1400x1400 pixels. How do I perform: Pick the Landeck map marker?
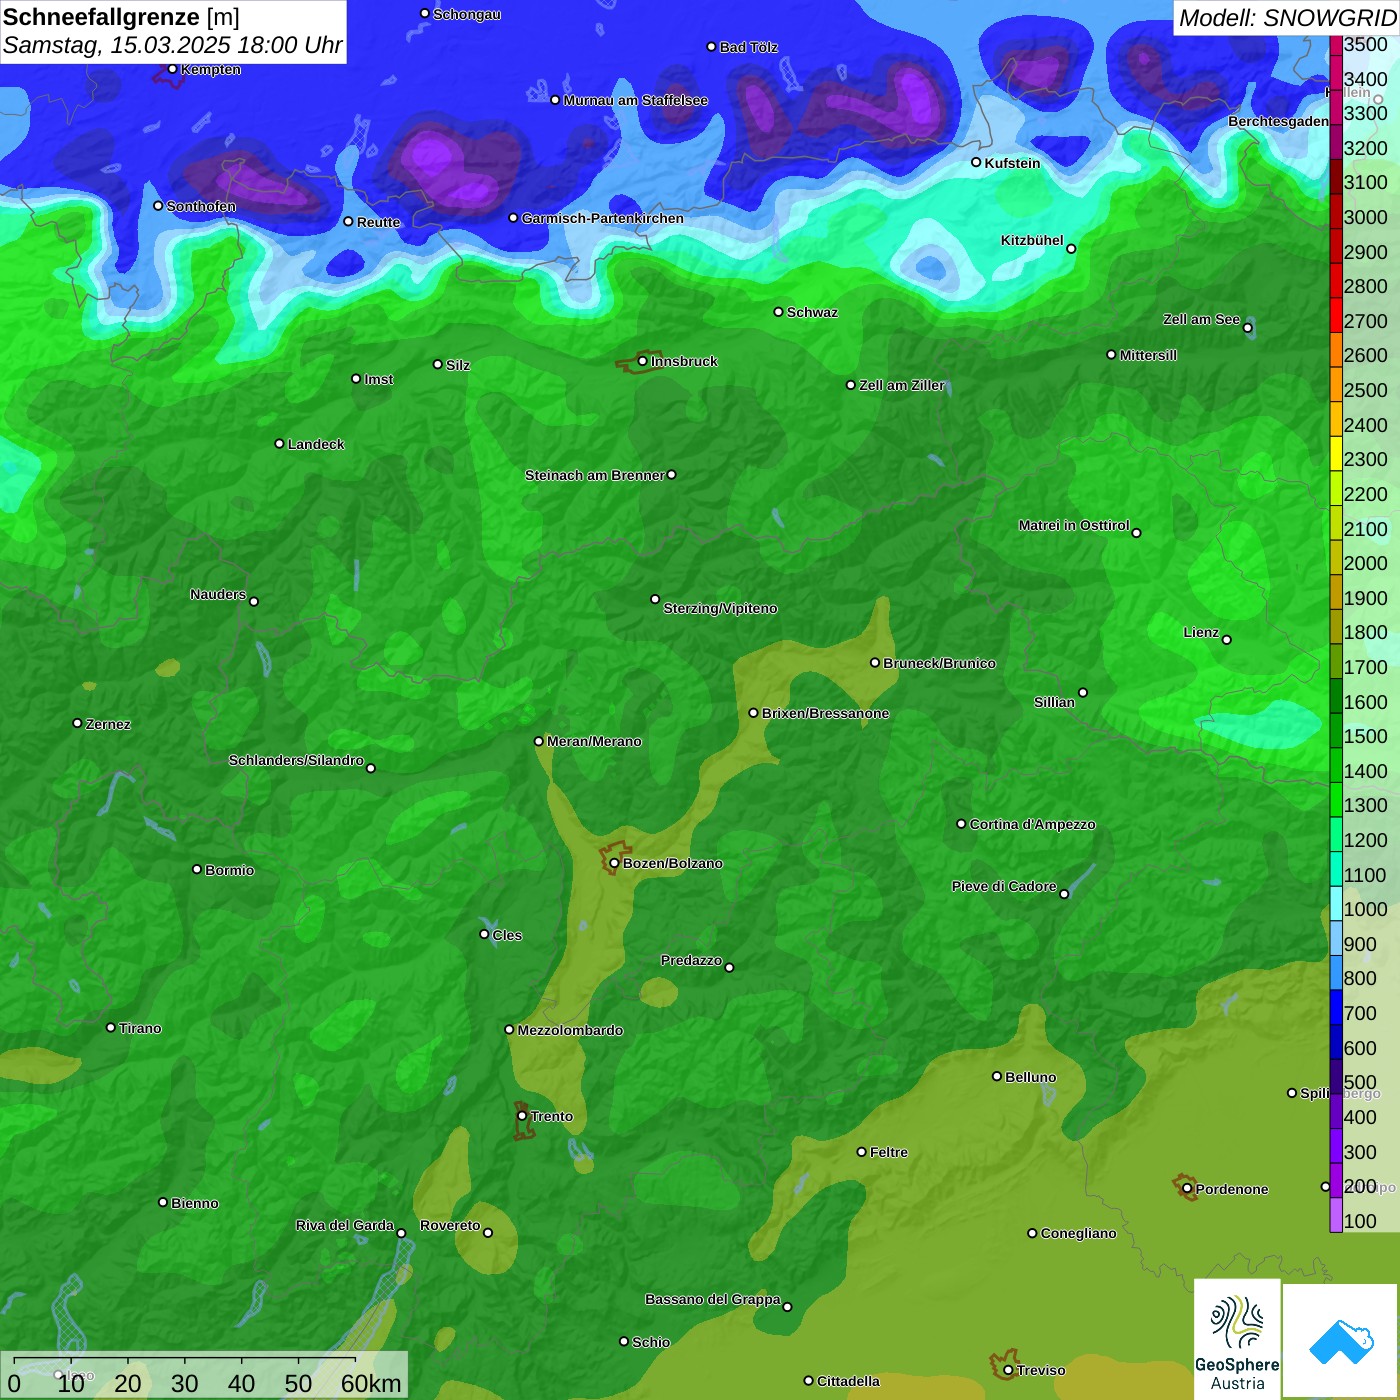[280, 444]
